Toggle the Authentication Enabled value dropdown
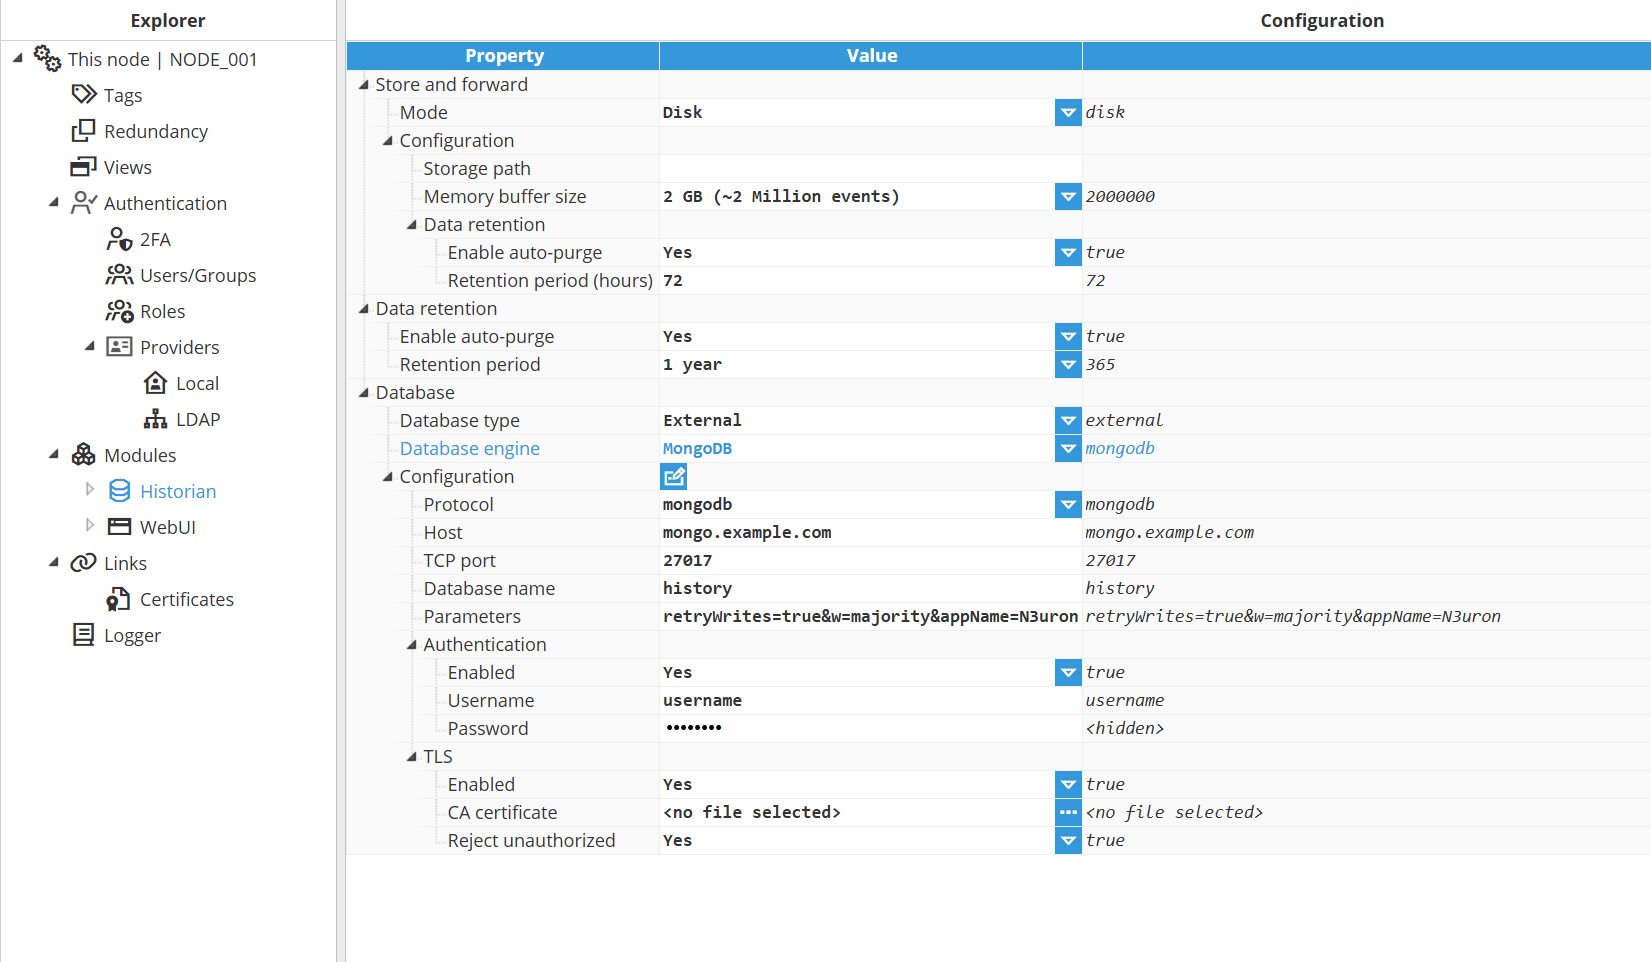The image size is (1651, 962). tap(1068, 673)
